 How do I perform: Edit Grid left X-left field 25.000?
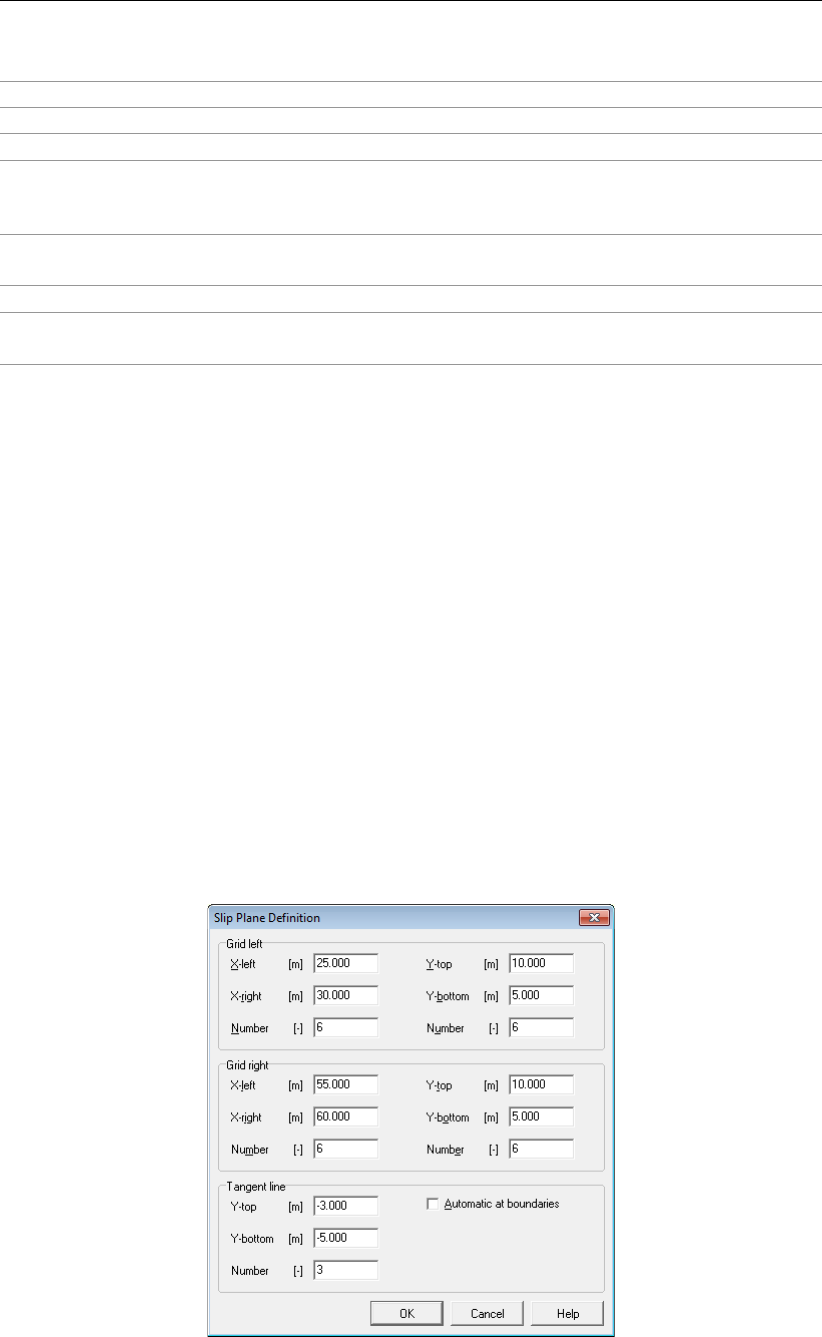pyautogui.click(x=345, y=964)
